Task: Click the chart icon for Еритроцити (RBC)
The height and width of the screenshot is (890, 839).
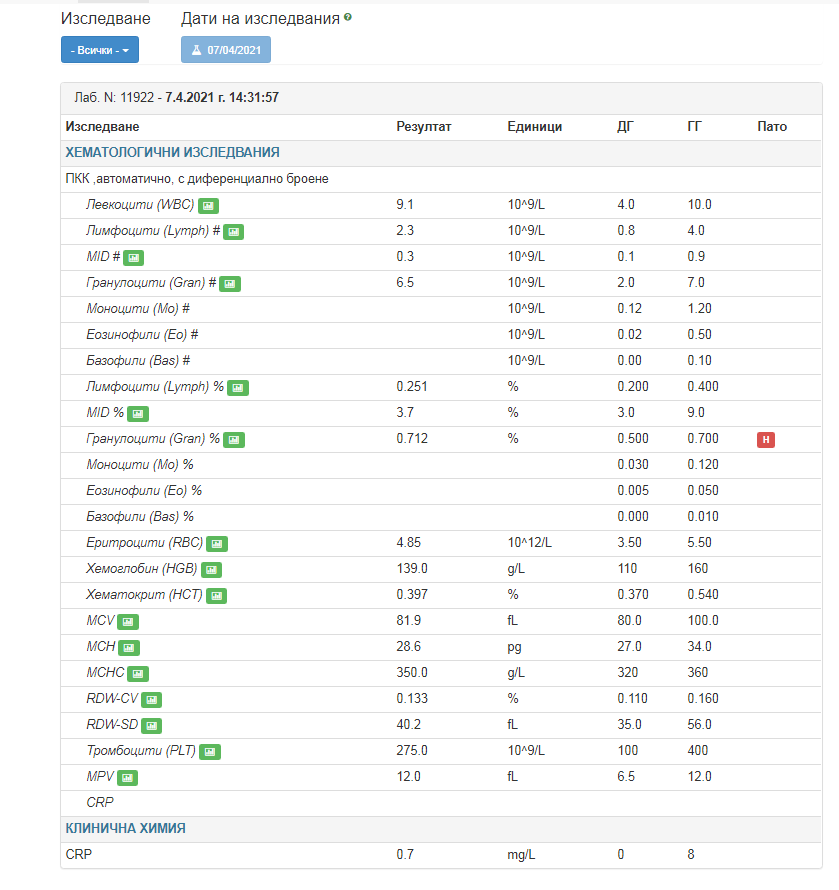Action: pyautogui.click(x=217, y=543)
